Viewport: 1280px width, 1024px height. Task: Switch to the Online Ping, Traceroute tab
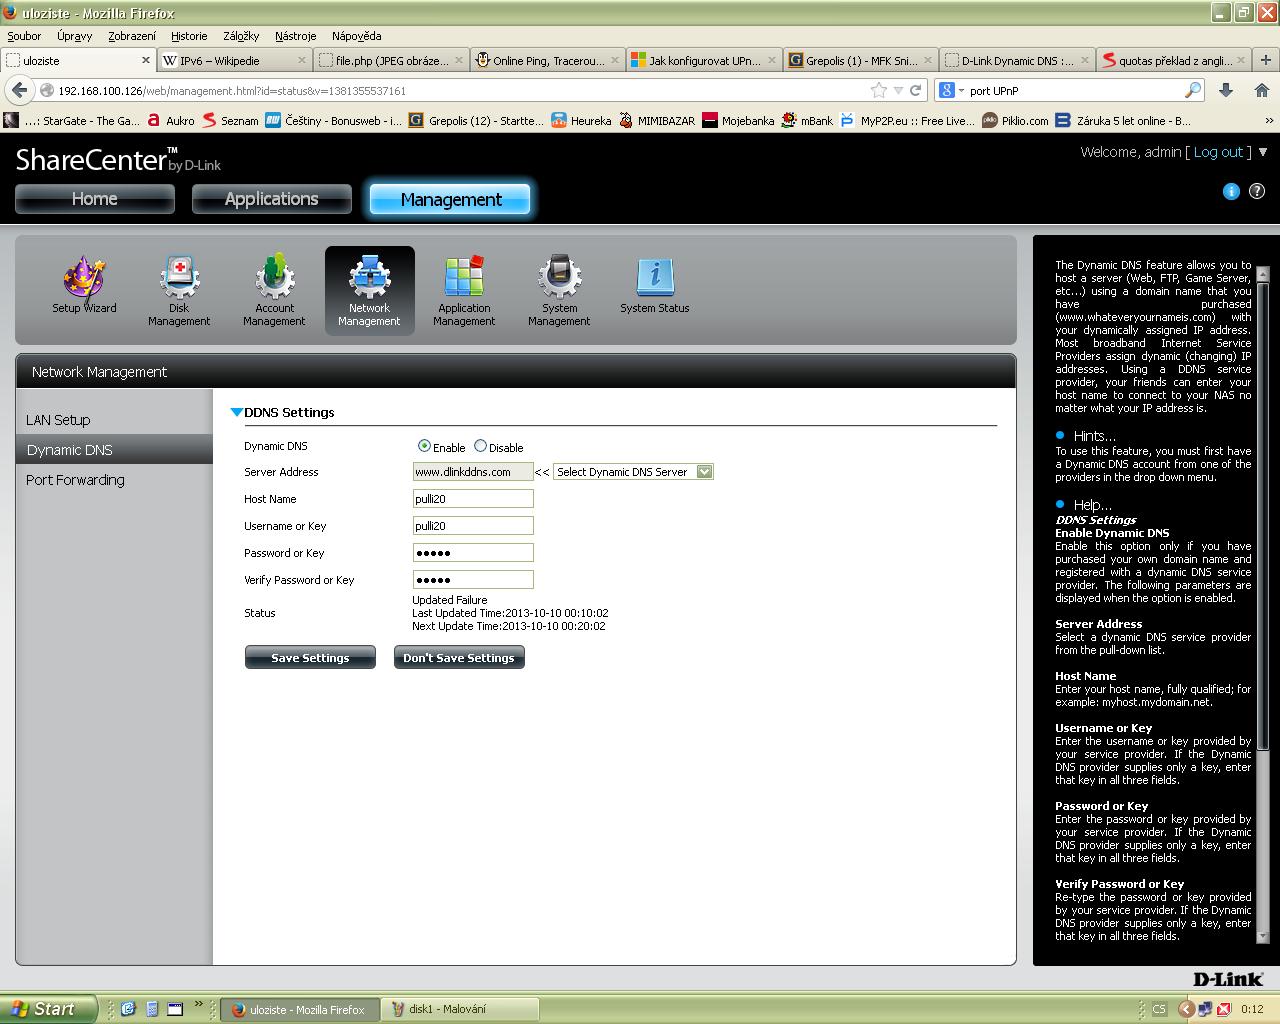pyautogui.click(x=548, y=60)
